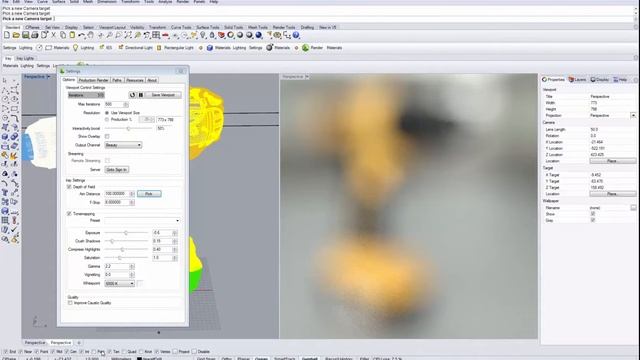Select the Pan hand tool icon

[91, 36]
